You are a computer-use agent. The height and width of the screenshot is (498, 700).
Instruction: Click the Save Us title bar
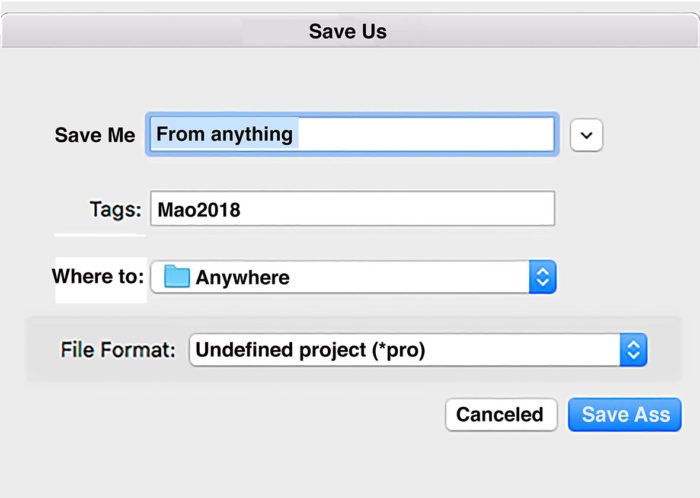tap(348, 32)
